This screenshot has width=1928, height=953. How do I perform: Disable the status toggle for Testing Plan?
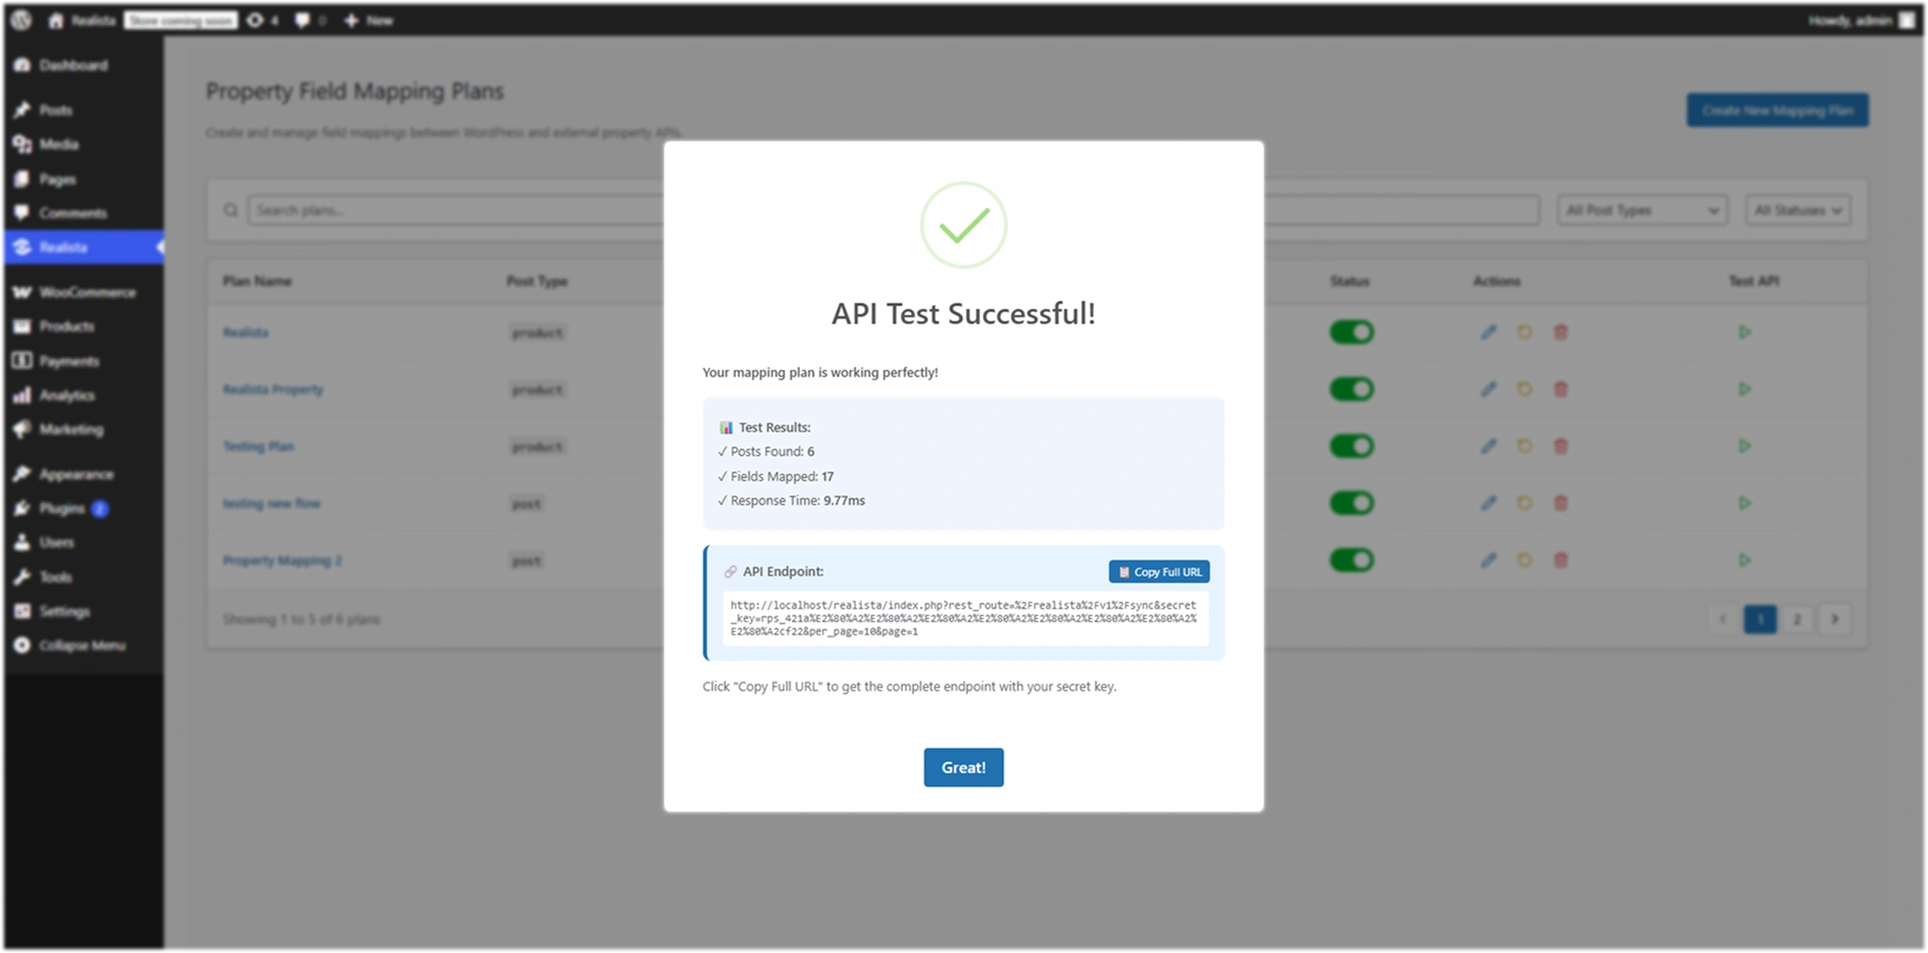(x=1350, y=446)
